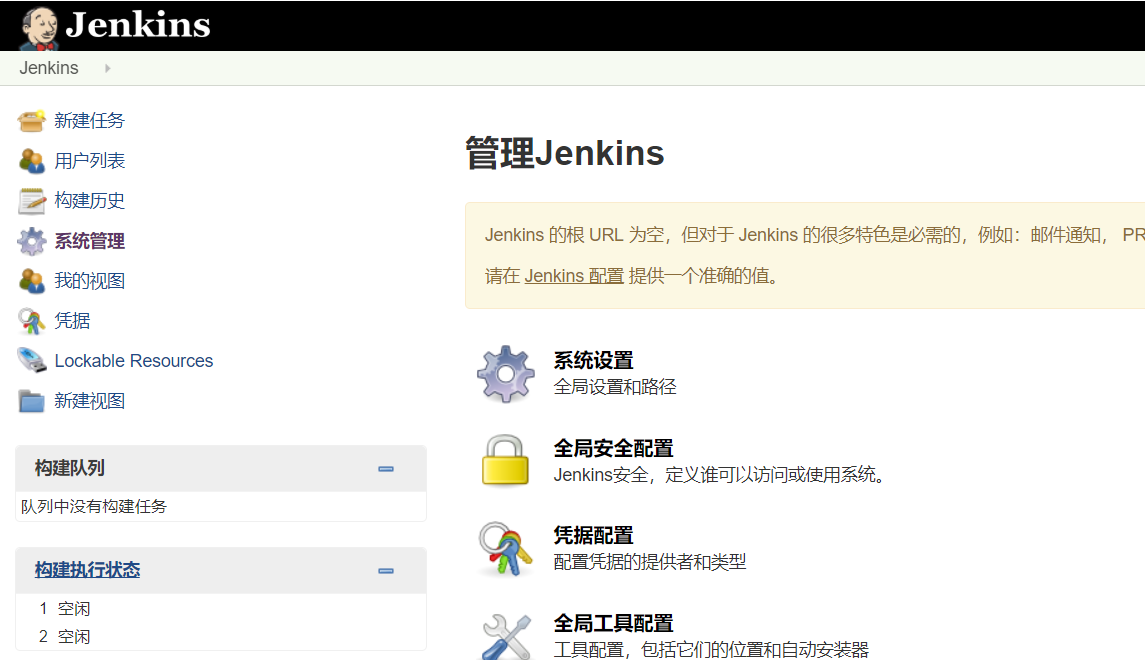
Task: Click the 全局安全配置 padlock icon
Action: coord(505,461)
